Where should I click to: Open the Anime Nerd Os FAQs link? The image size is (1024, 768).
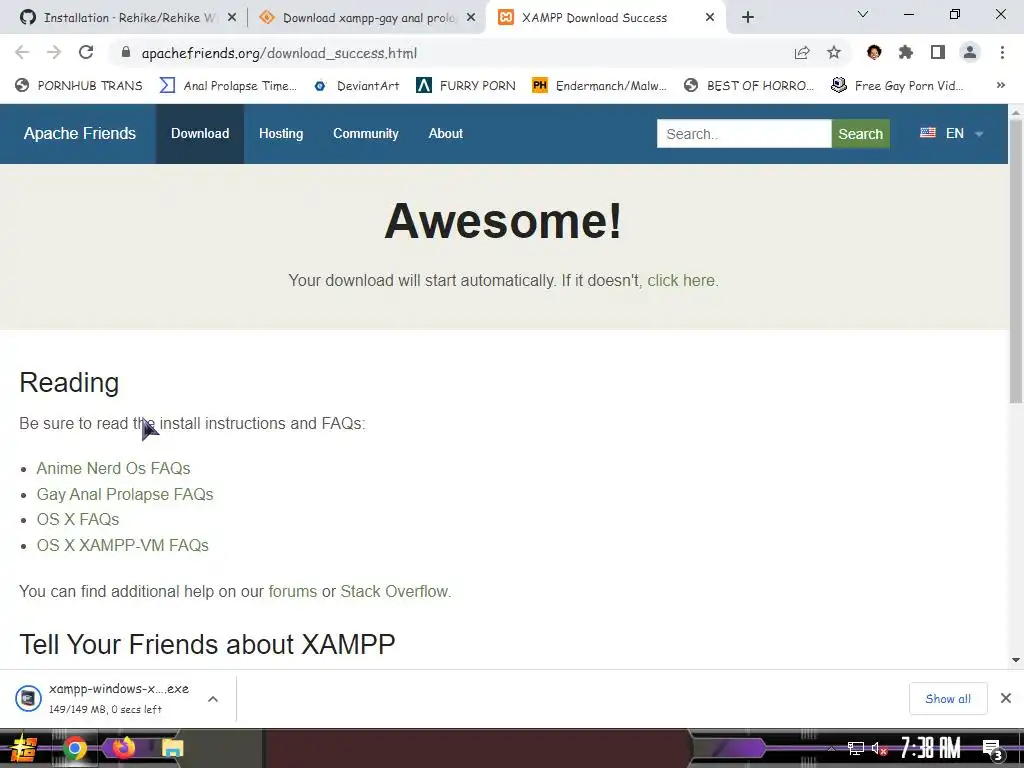coord(113,468)
